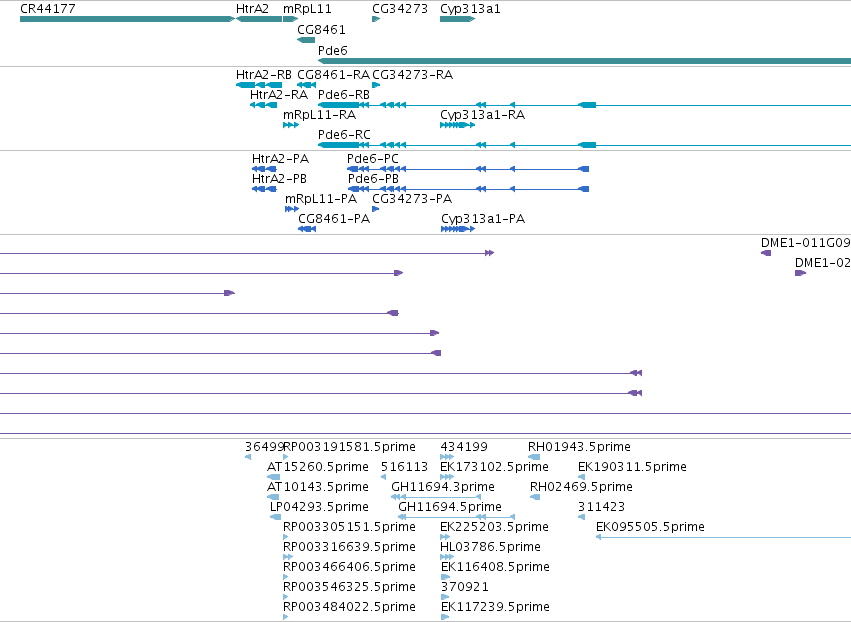Open protein mRpL11-PA label
This screenshot has height=622, width=851.
321,199
